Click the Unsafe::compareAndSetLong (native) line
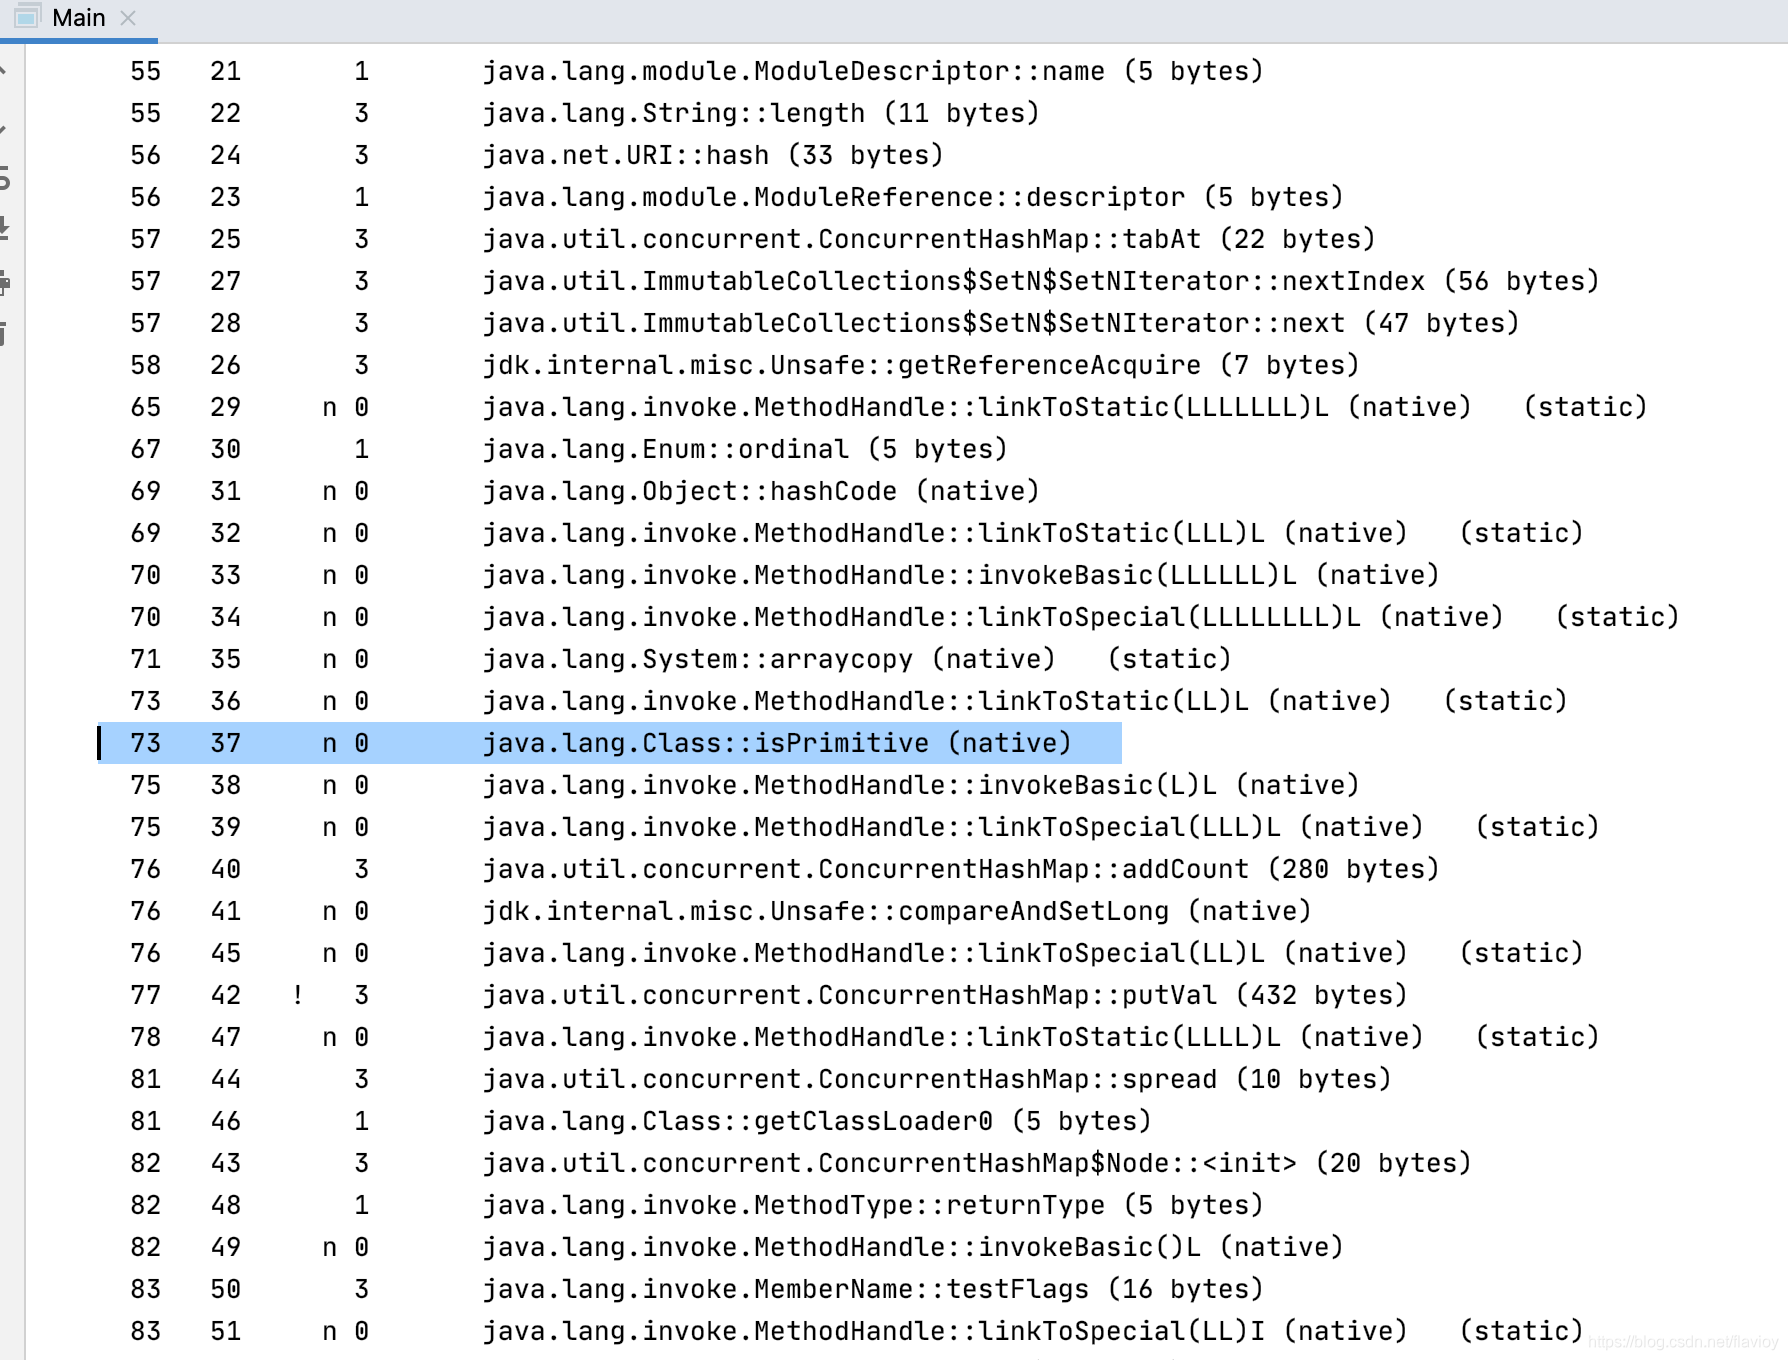The image size is (1788, 1360). pos(897,911)
